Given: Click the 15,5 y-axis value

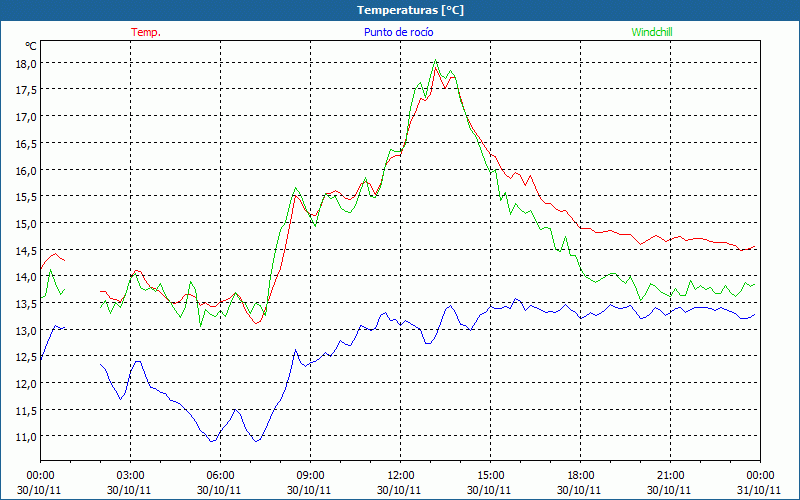Looking at the screenshot, I should pos(26,196).
